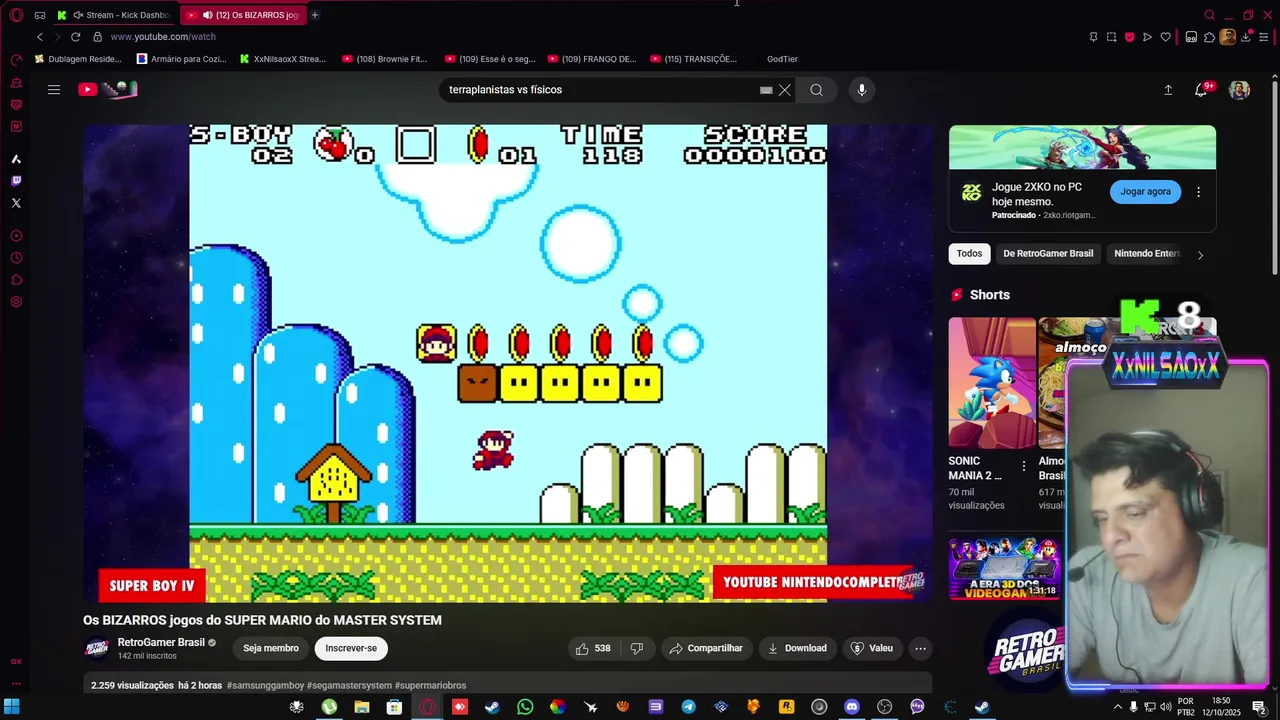This screenshot has height=720, width=1280.
Task: Join channel with Seja membro
Action: pos(271,648)
